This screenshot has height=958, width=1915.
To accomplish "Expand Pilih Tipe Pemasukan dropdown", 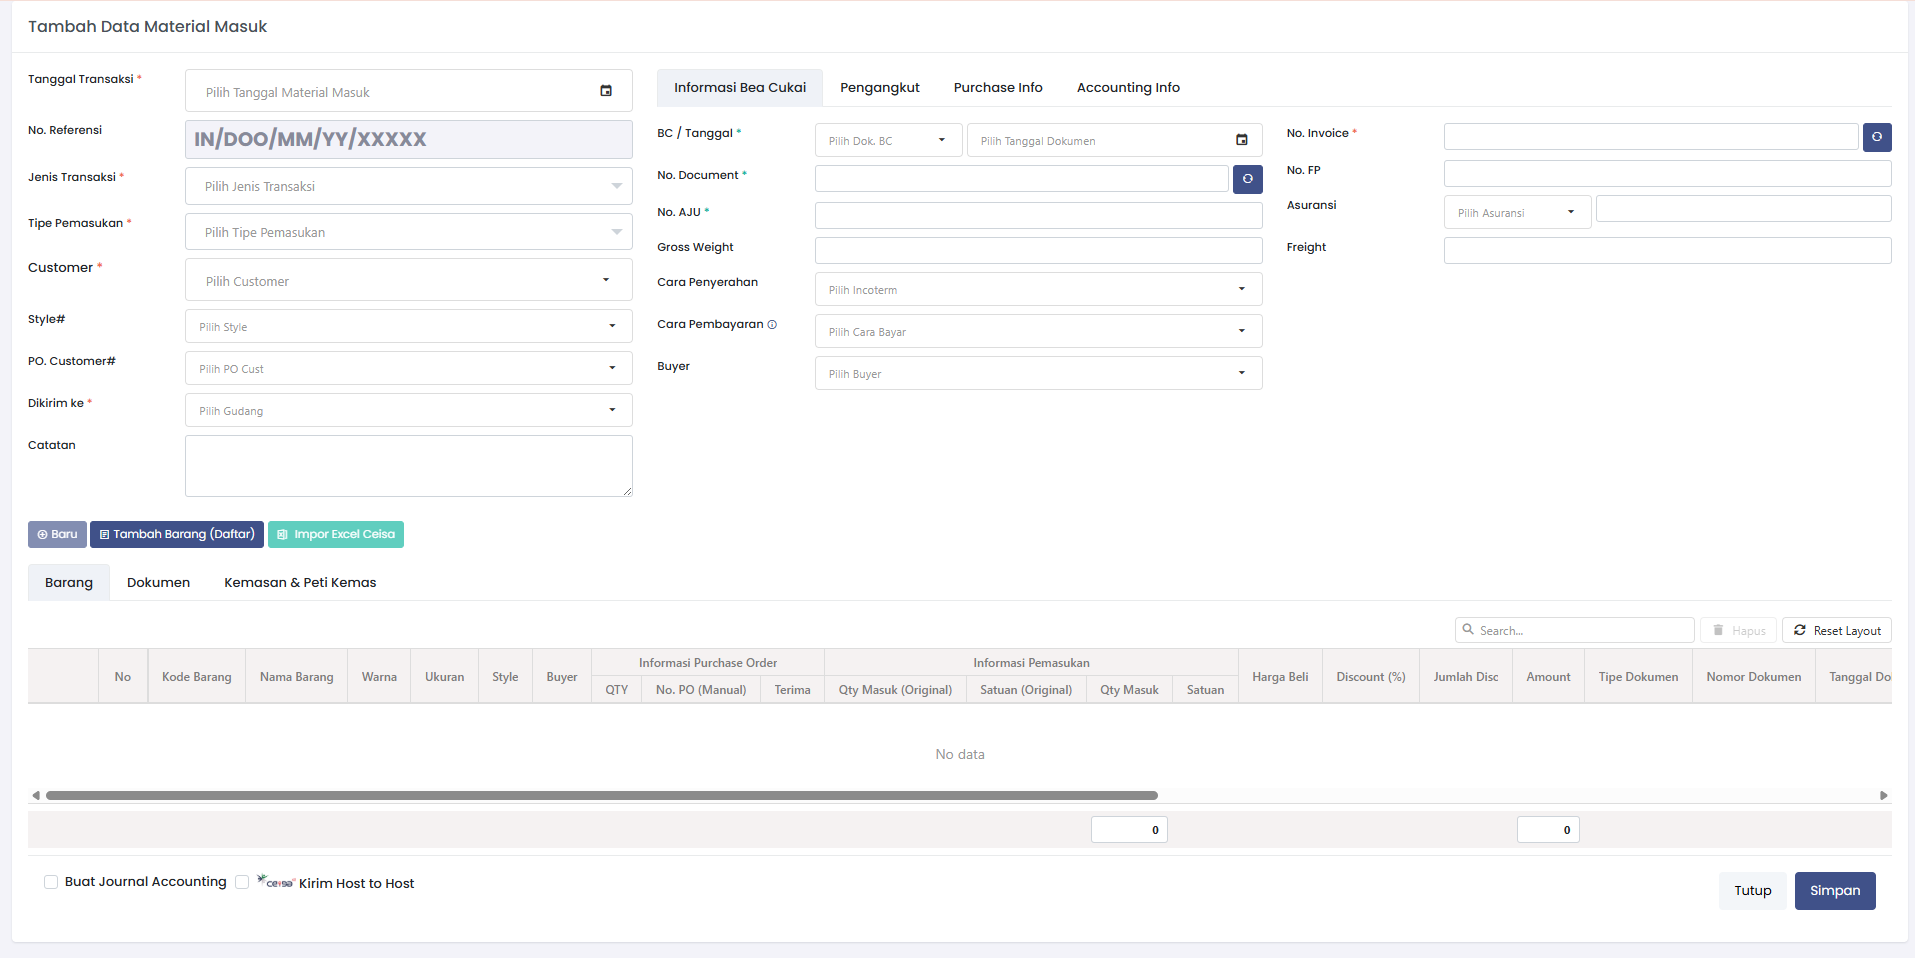I will click(x=408, y=232).
